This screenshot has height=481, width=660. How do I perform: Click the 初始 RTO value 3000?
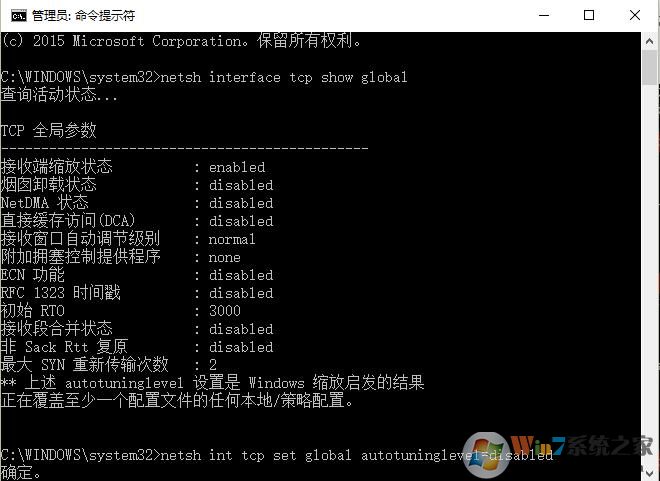pos(225,311)
